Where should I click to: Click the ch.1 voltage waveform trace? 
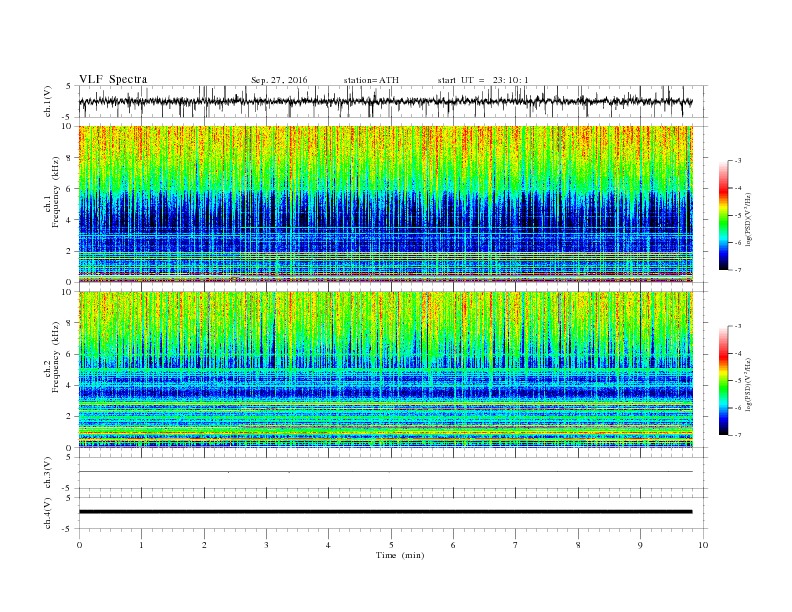[386, 101]
